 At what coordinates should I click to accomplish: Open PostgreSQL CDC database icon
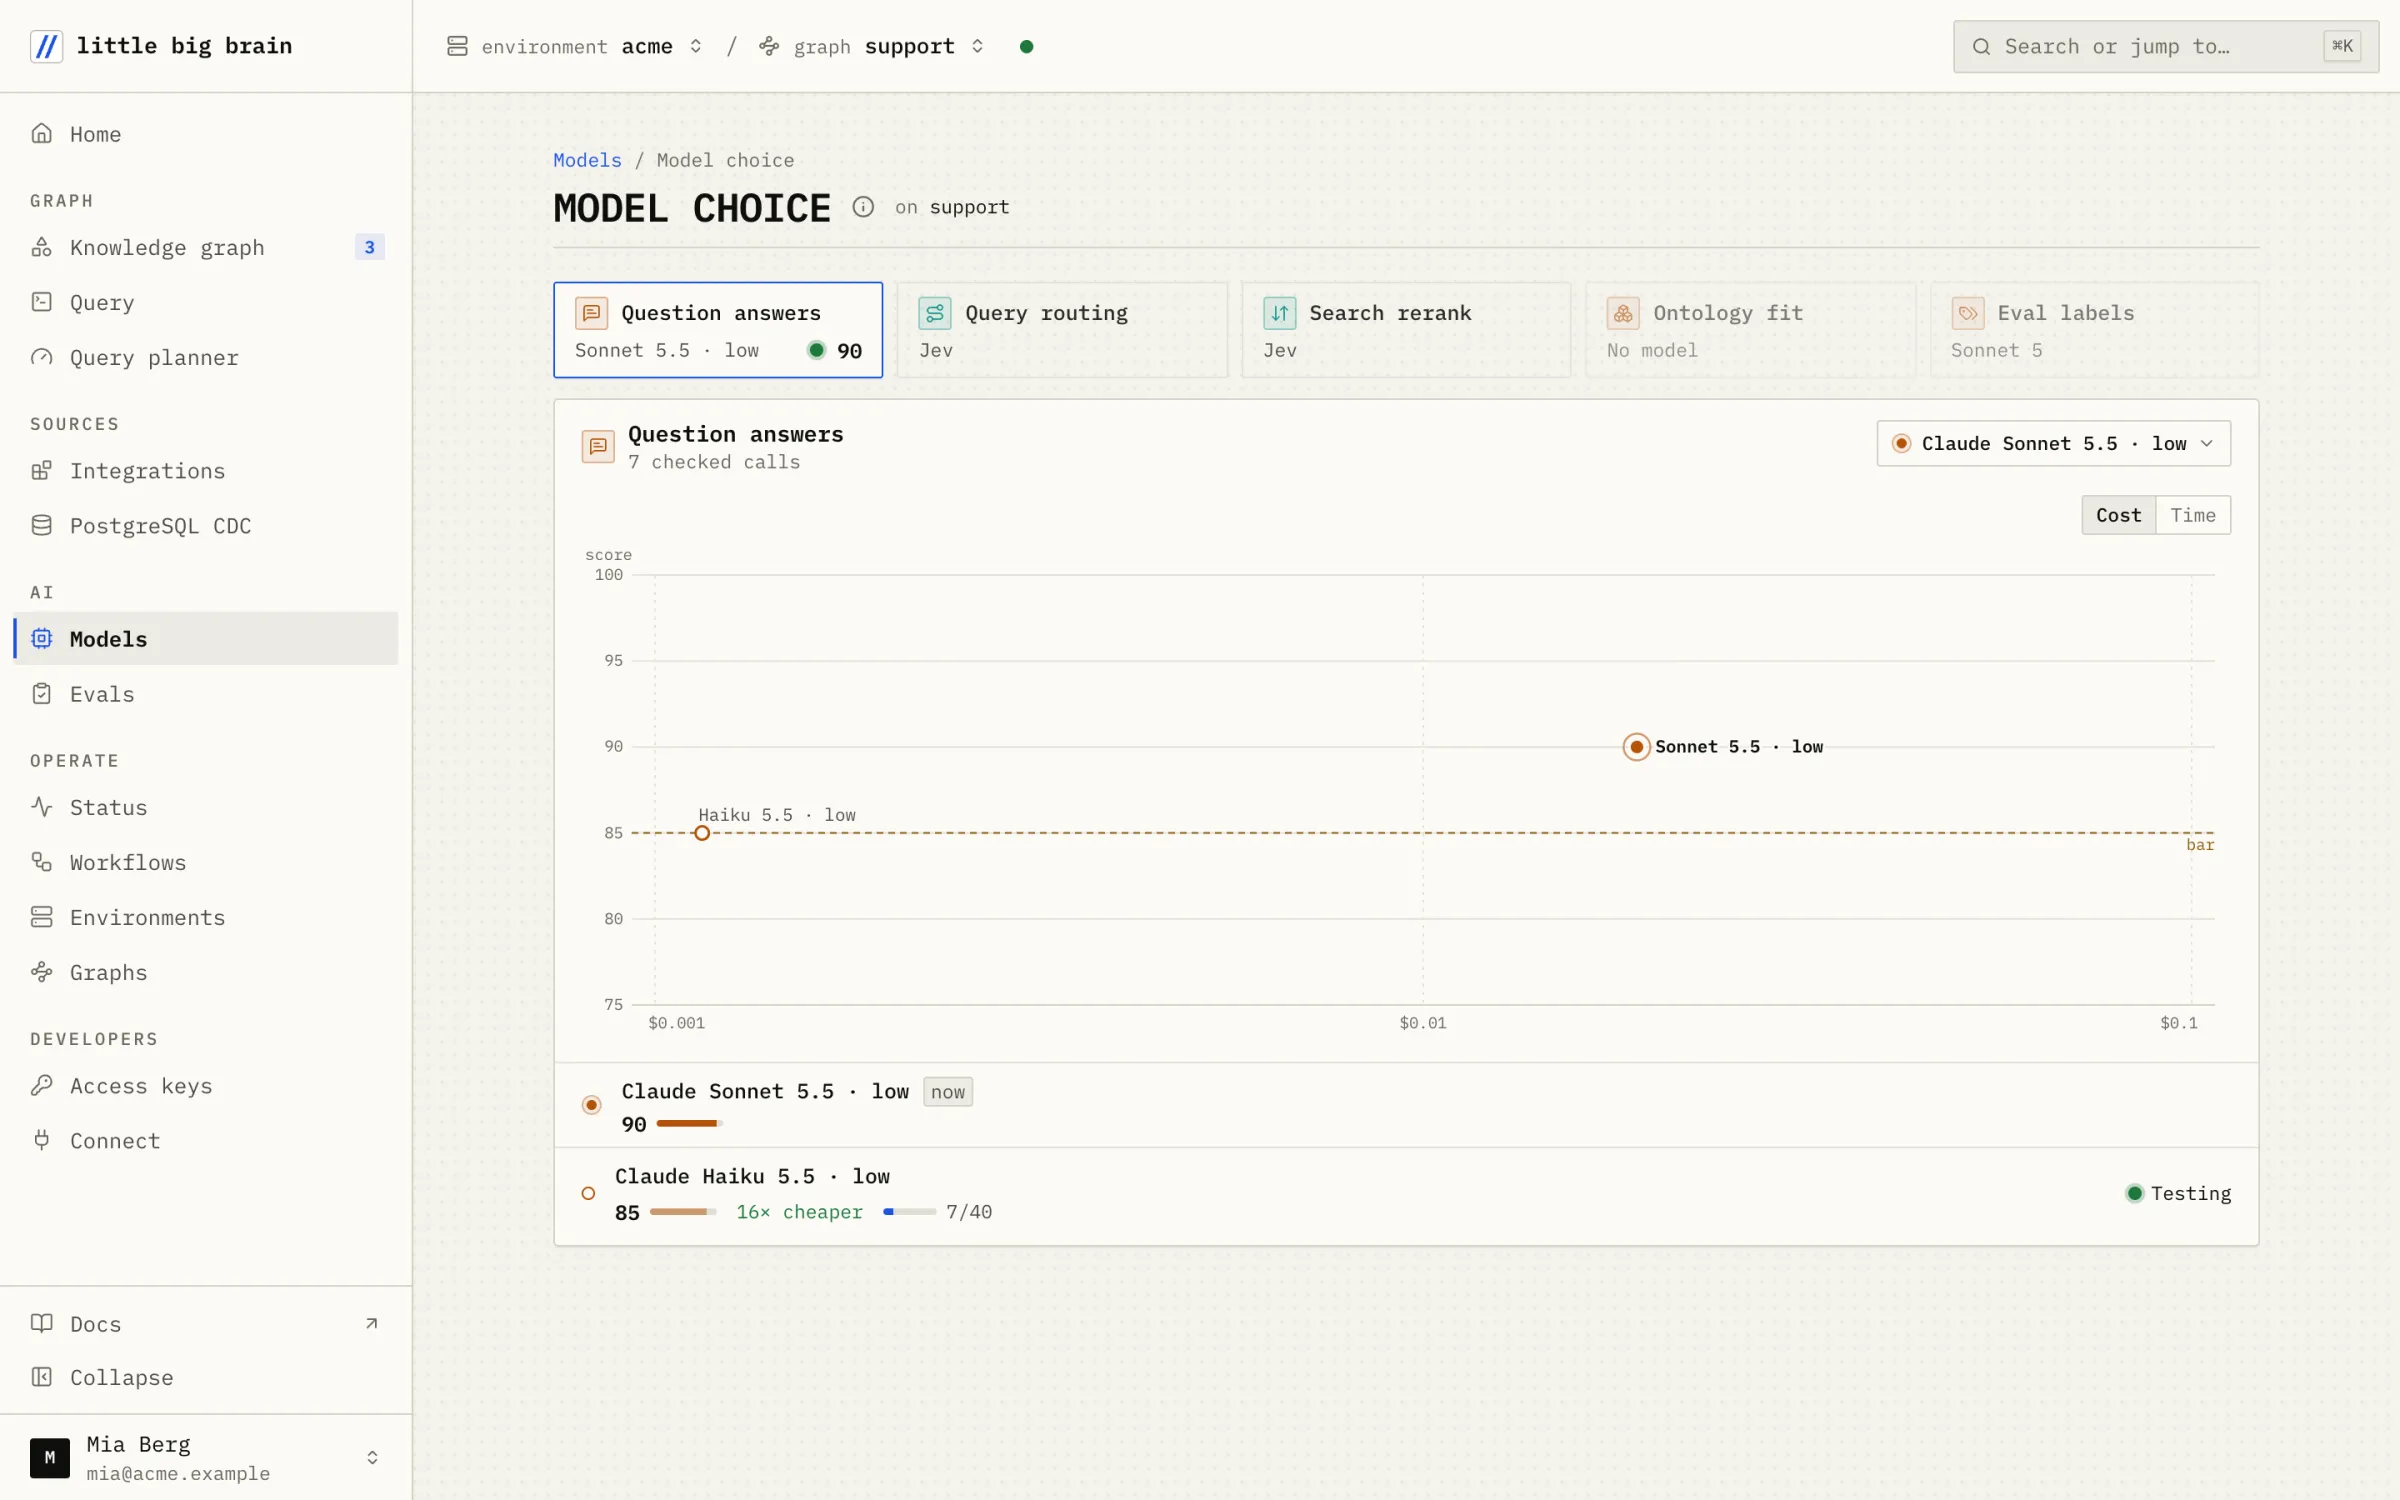pyautogui.click(x=41, y=525)
